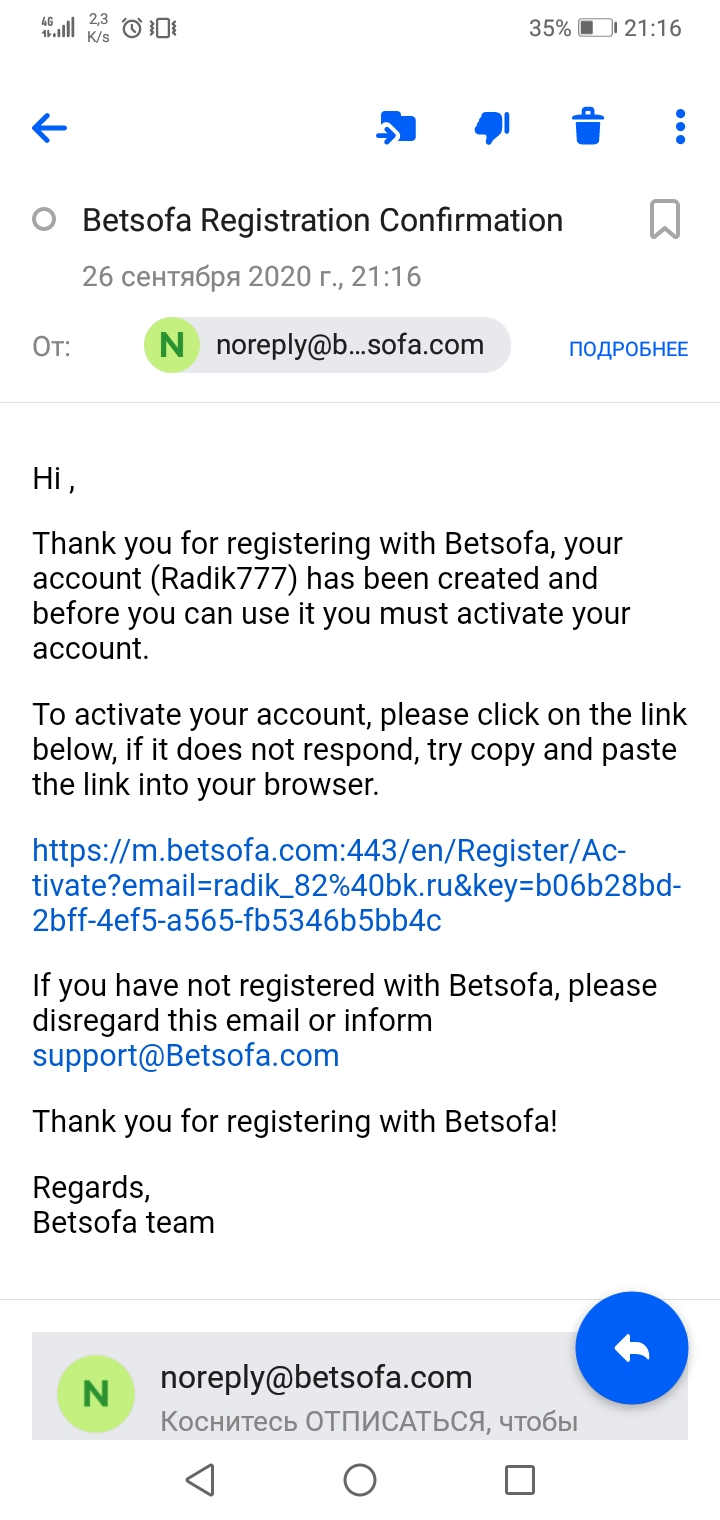720x1520 pixels.
Task: Toggle the unread circle marker
Action: [44, 220]
